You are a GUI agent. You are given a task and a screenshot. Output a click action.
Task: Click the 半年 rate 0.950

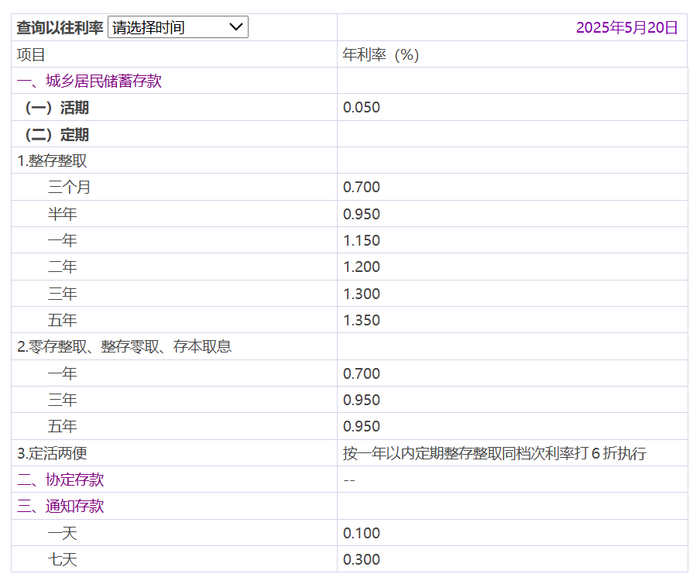361,214
